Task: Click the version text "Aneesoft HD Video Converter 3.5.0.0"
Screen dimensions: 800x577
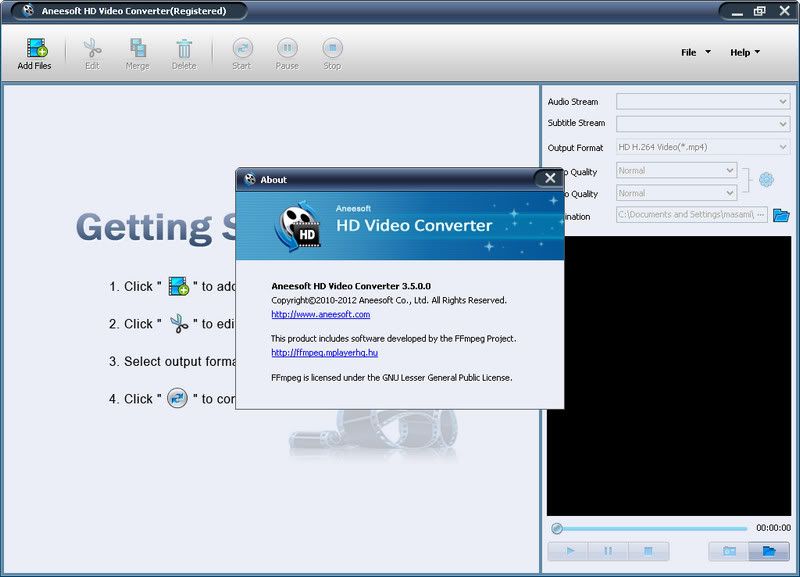Action: point(351,286)
